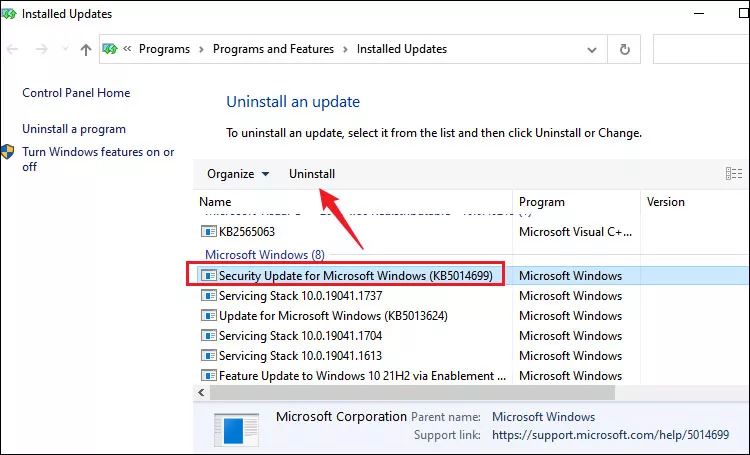Click icon of KB2565063 update
Screen dimensions: 750x455
(208, 232)
